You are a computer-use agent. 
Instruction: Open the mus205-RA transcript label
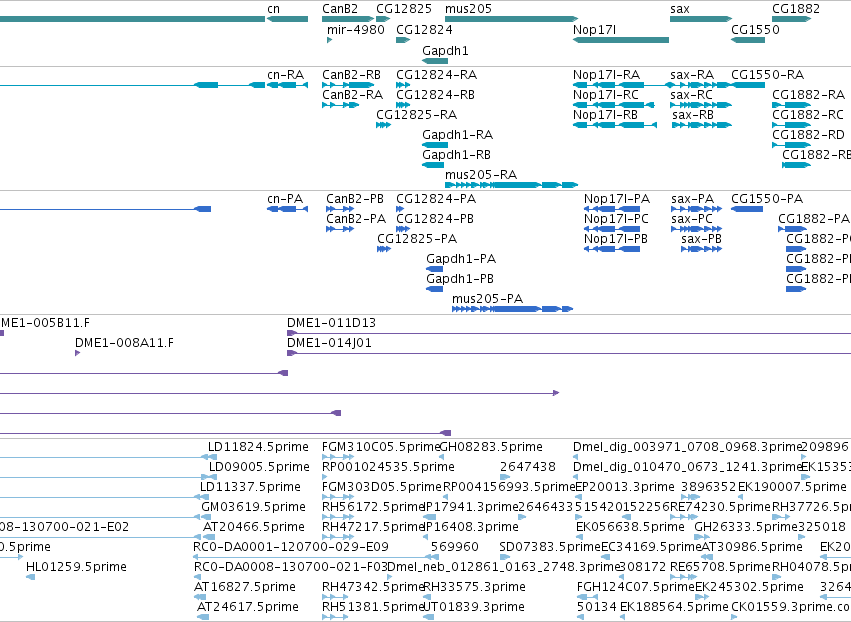tap(481, 175)
